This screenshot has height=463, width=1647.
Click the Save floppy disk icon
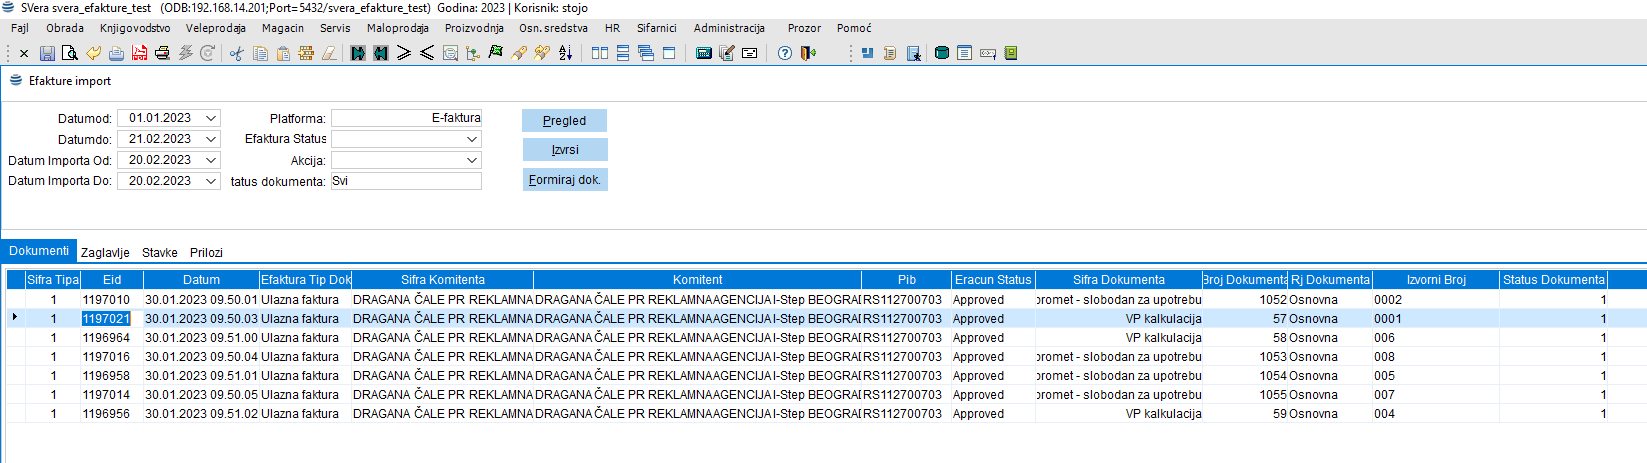click(47, 53)
